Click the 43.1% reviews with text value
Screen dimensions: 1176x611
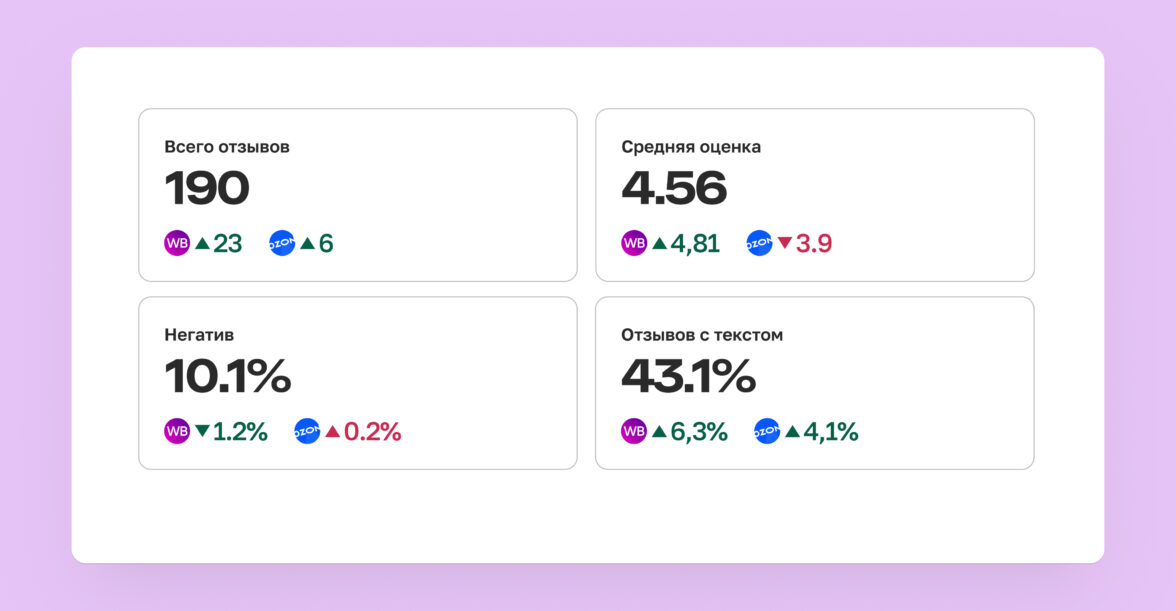coord(688,377)
